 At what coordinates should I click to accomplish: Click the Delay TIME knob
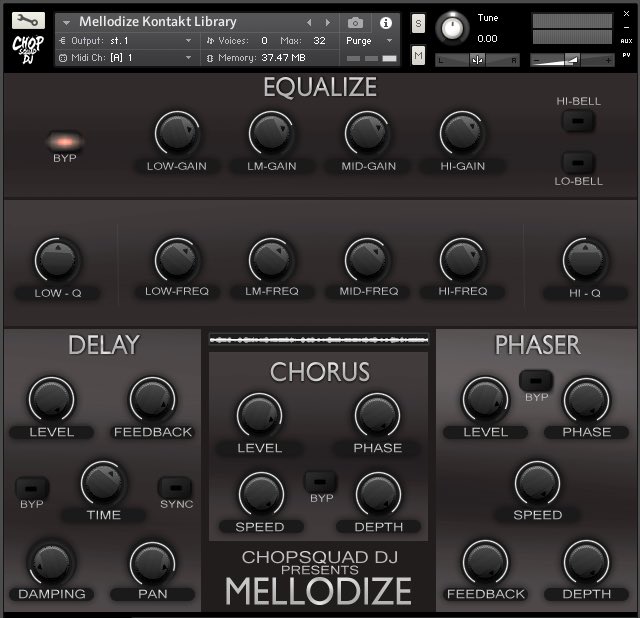(x=103, y=483)
